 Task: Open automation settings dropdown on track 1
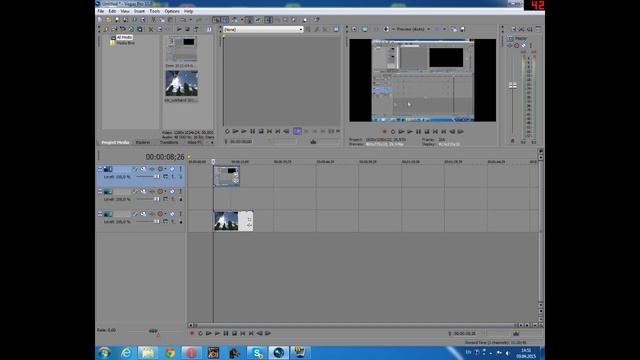click(x=165, y=169)
